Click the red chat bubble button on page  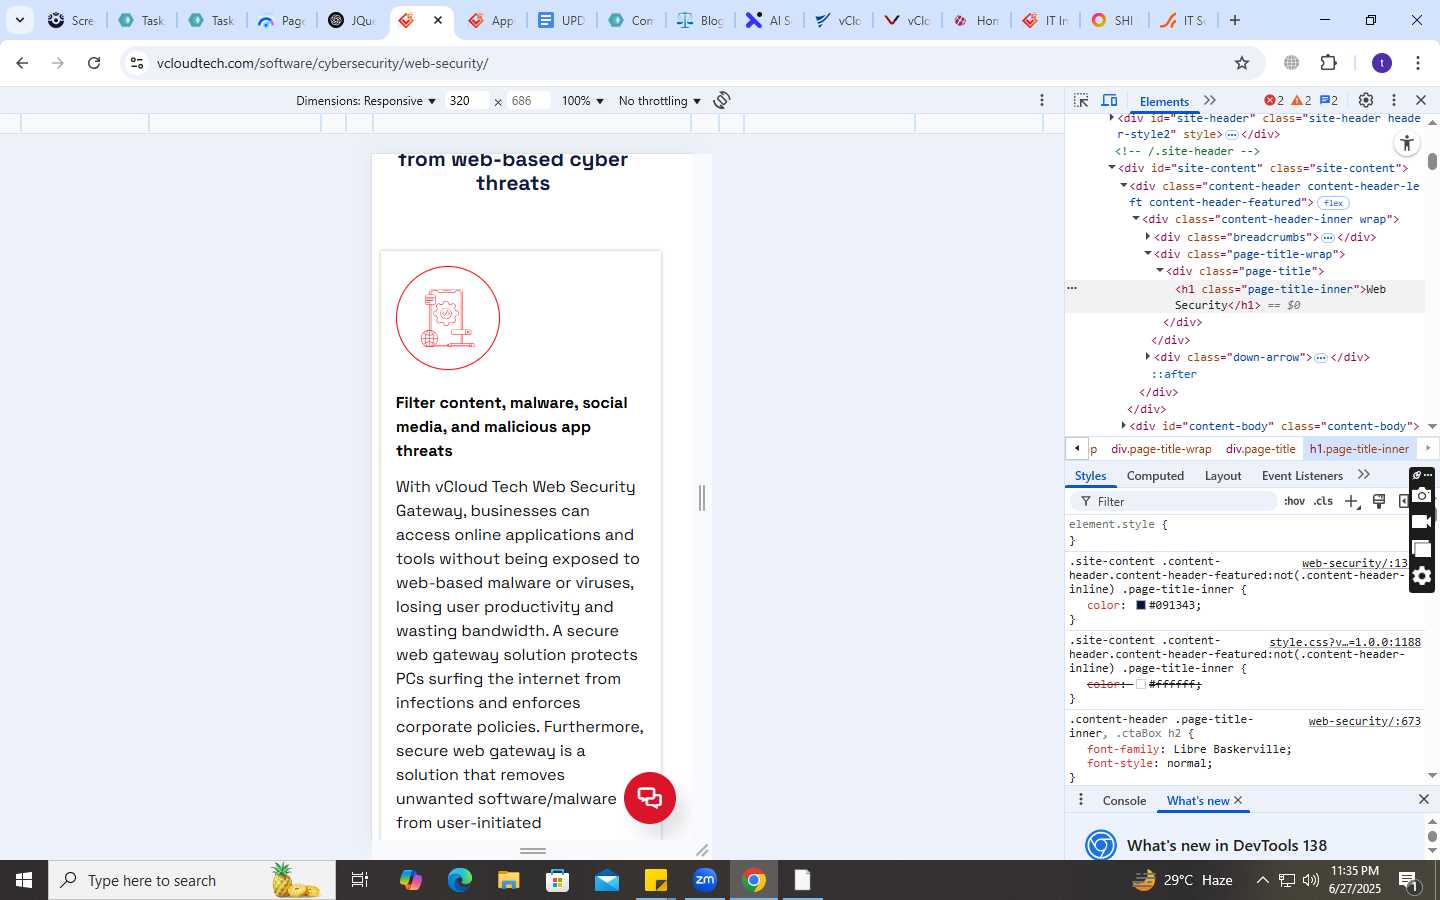[x=650, y=798]
